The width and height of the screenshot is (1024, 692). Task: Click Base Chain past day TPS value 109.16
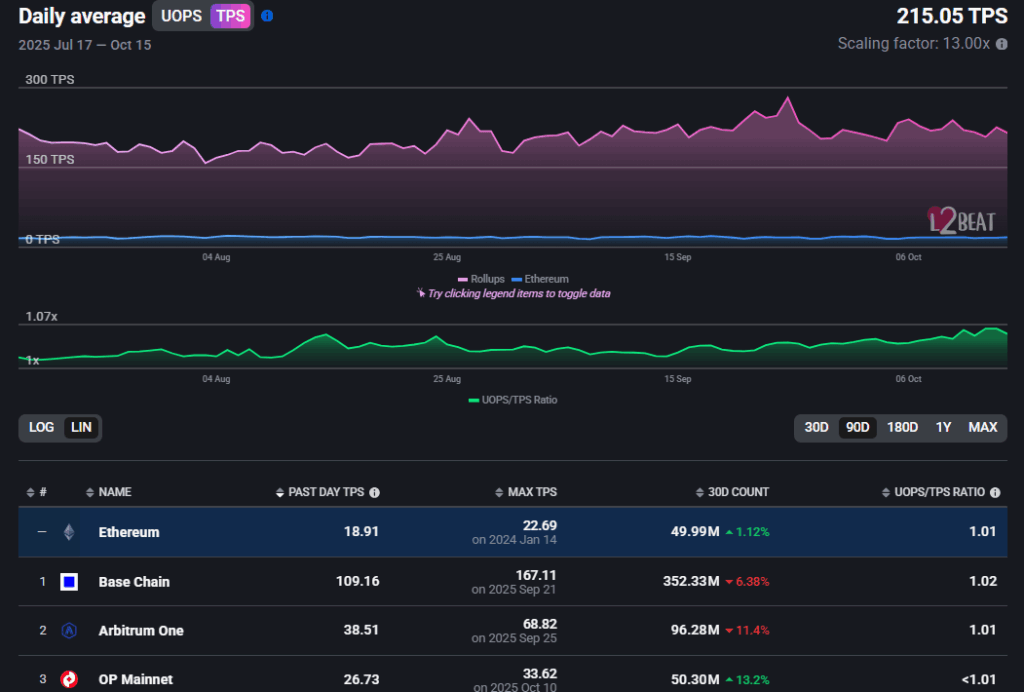click(357, 581)
